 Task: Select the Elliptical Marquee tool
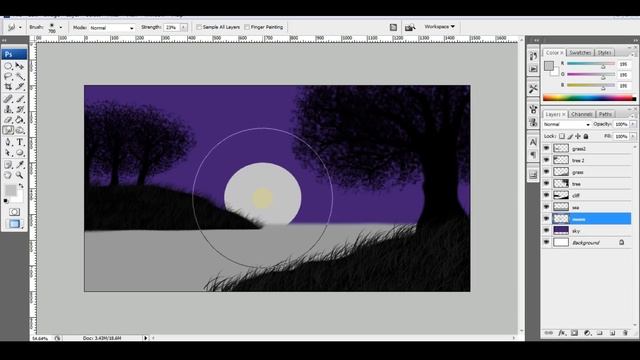pos(8,66)
